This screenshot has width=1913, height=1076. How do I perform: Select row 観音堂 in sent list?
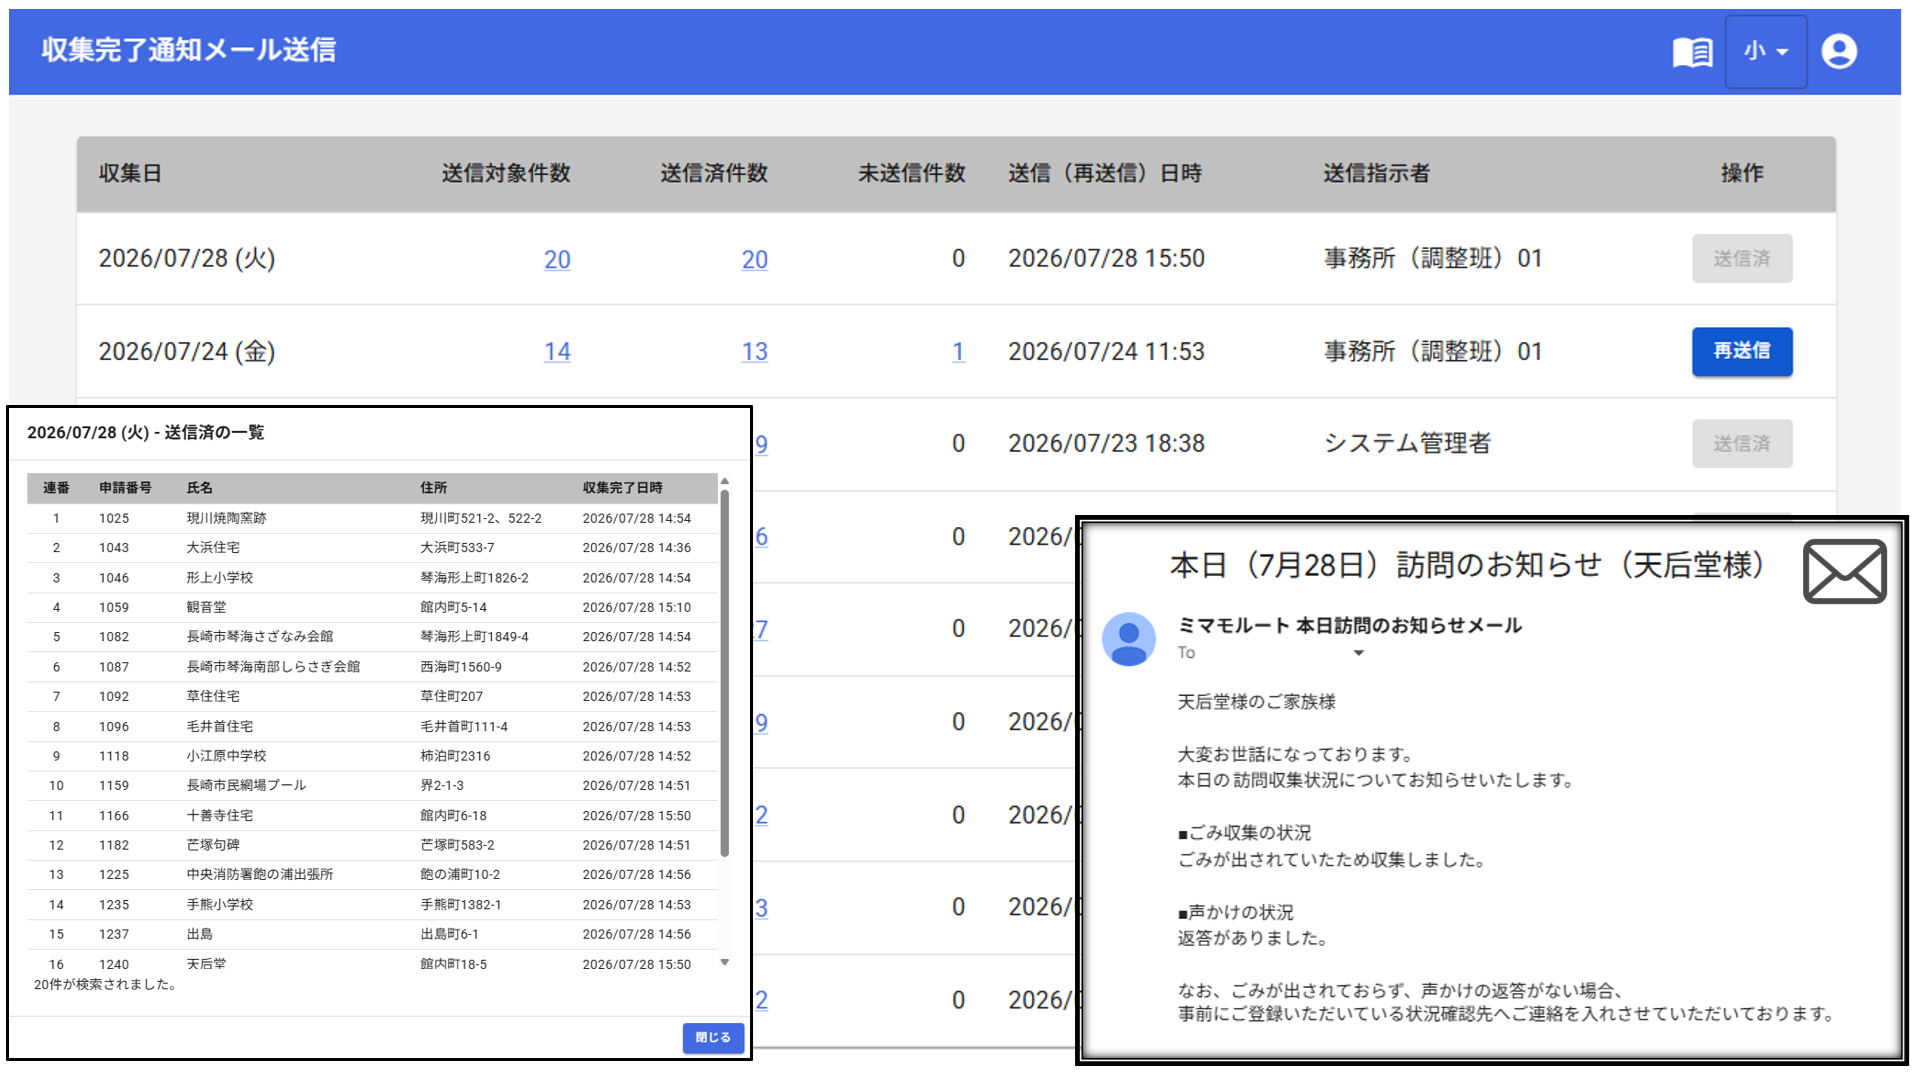(372, 607)
